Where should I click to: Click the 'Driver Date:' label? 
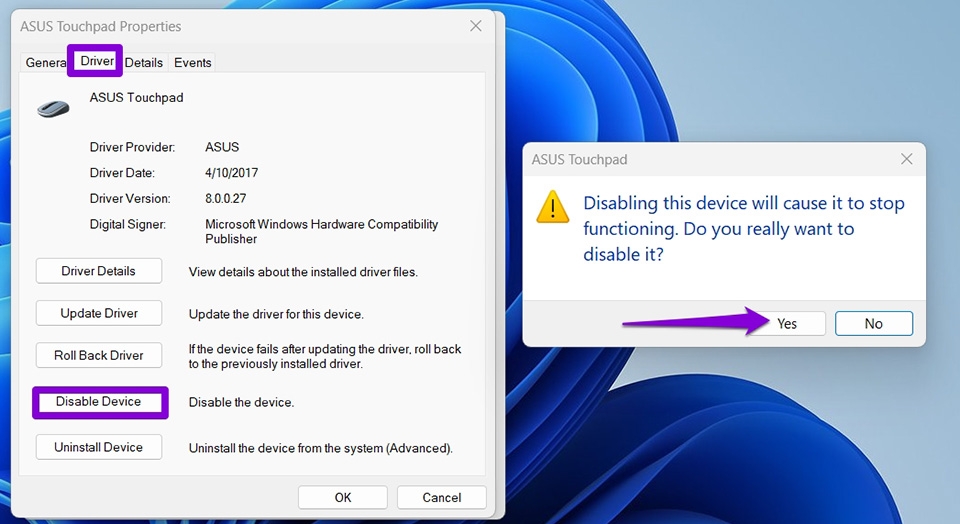pos(122,173)
